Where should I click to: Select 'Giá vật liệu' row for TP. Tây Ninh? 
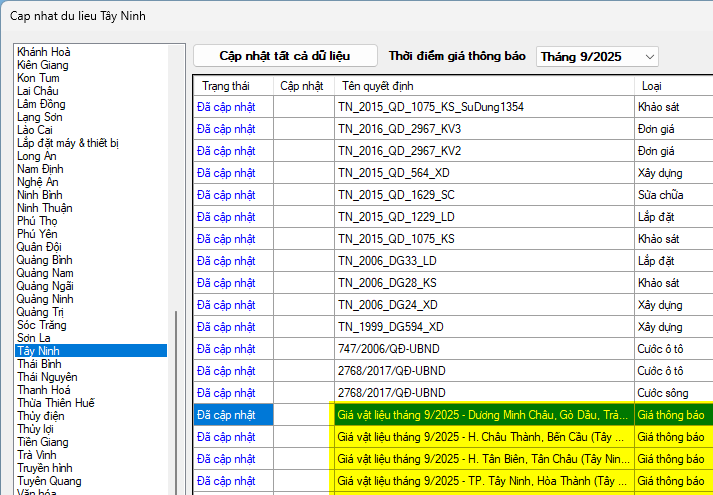point(483,481)
